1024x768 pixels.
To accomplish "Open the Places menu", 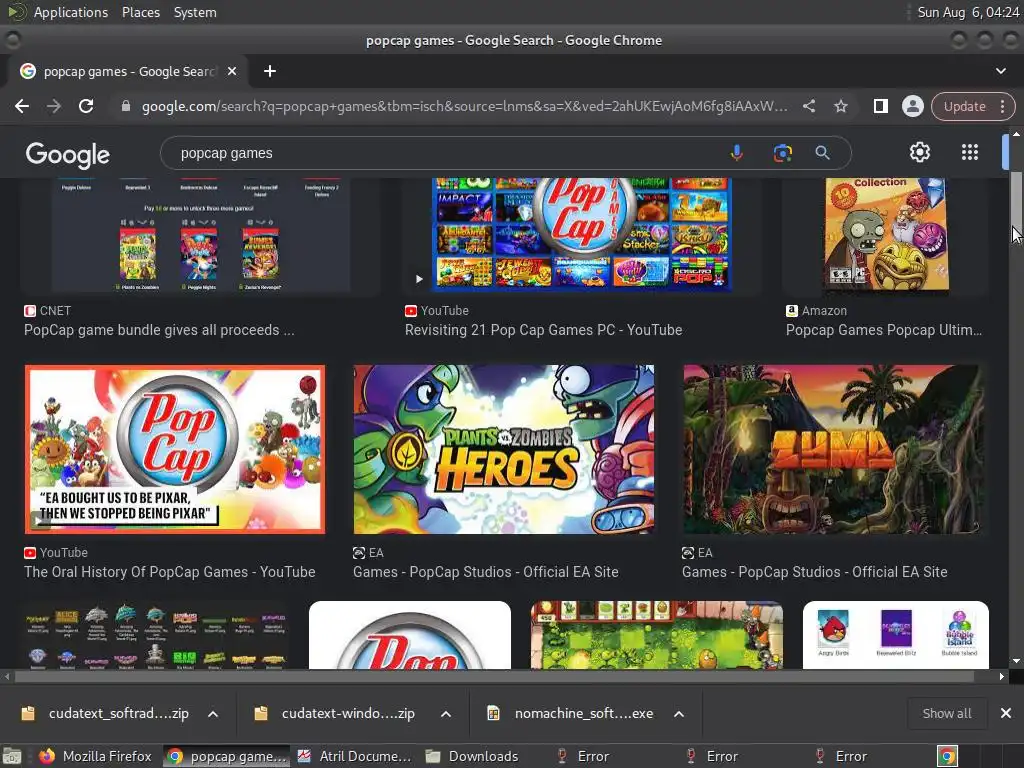I will click(x=140, y=12).
